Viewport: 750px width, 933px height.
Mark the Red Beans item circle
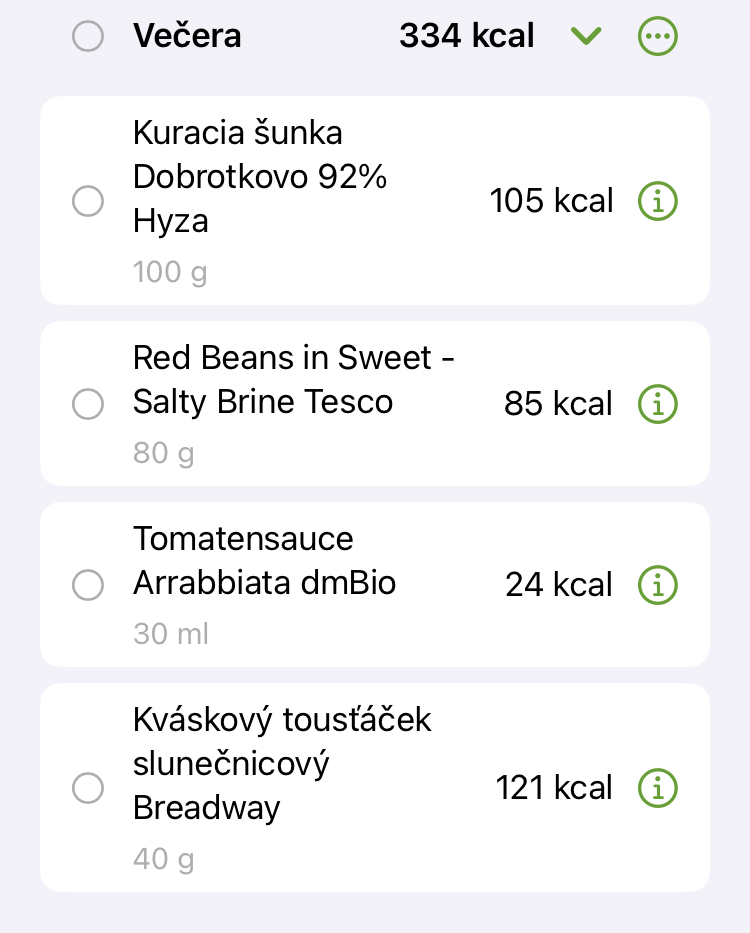point(88,404)
